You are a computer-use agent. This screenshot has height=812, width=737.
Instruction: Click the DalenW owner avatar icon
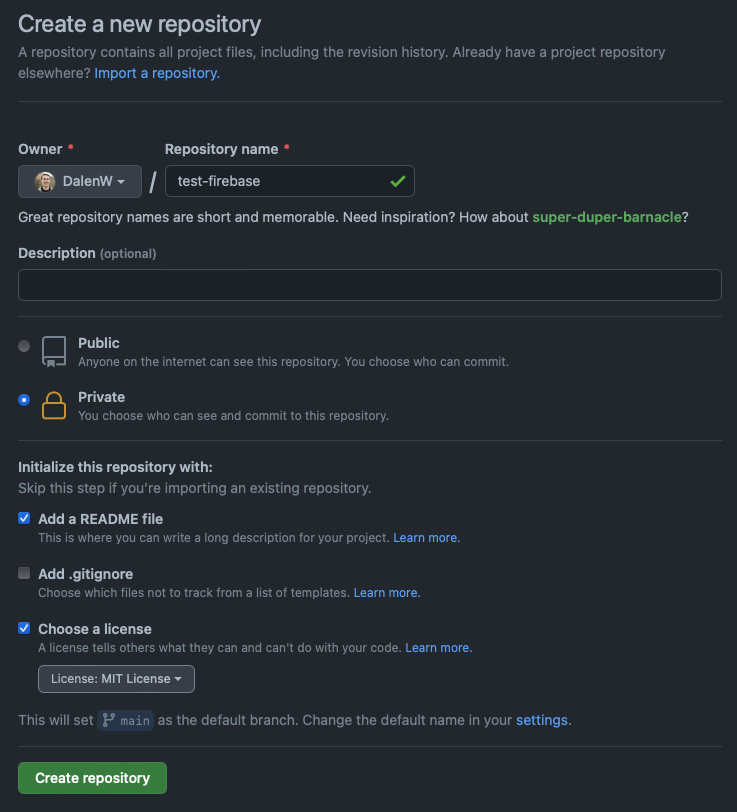(45, 181)
